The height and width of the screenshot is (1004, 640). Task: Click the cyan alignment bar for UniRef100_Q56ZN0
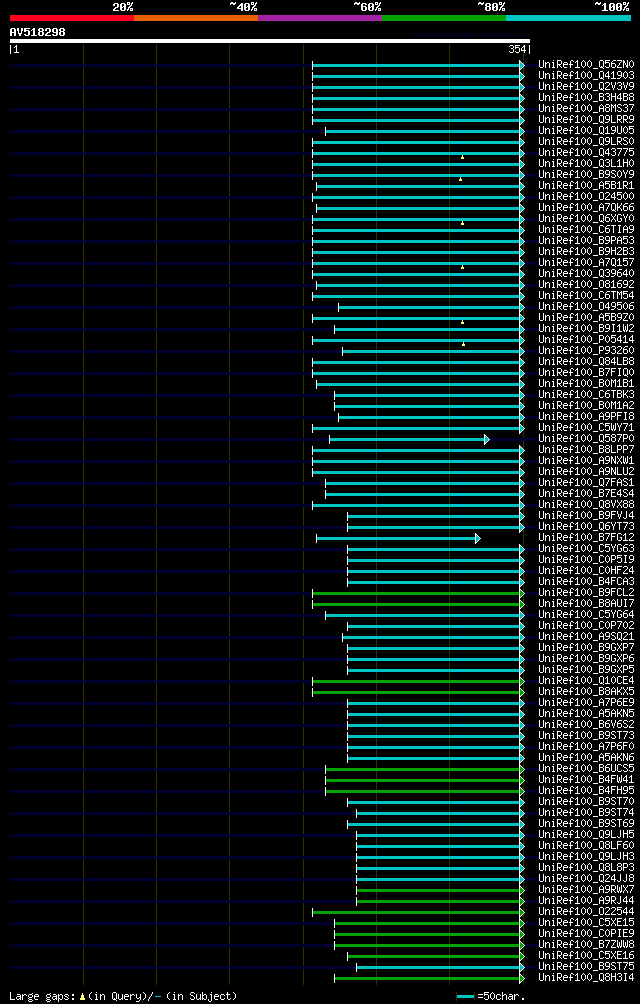(416, 65)
